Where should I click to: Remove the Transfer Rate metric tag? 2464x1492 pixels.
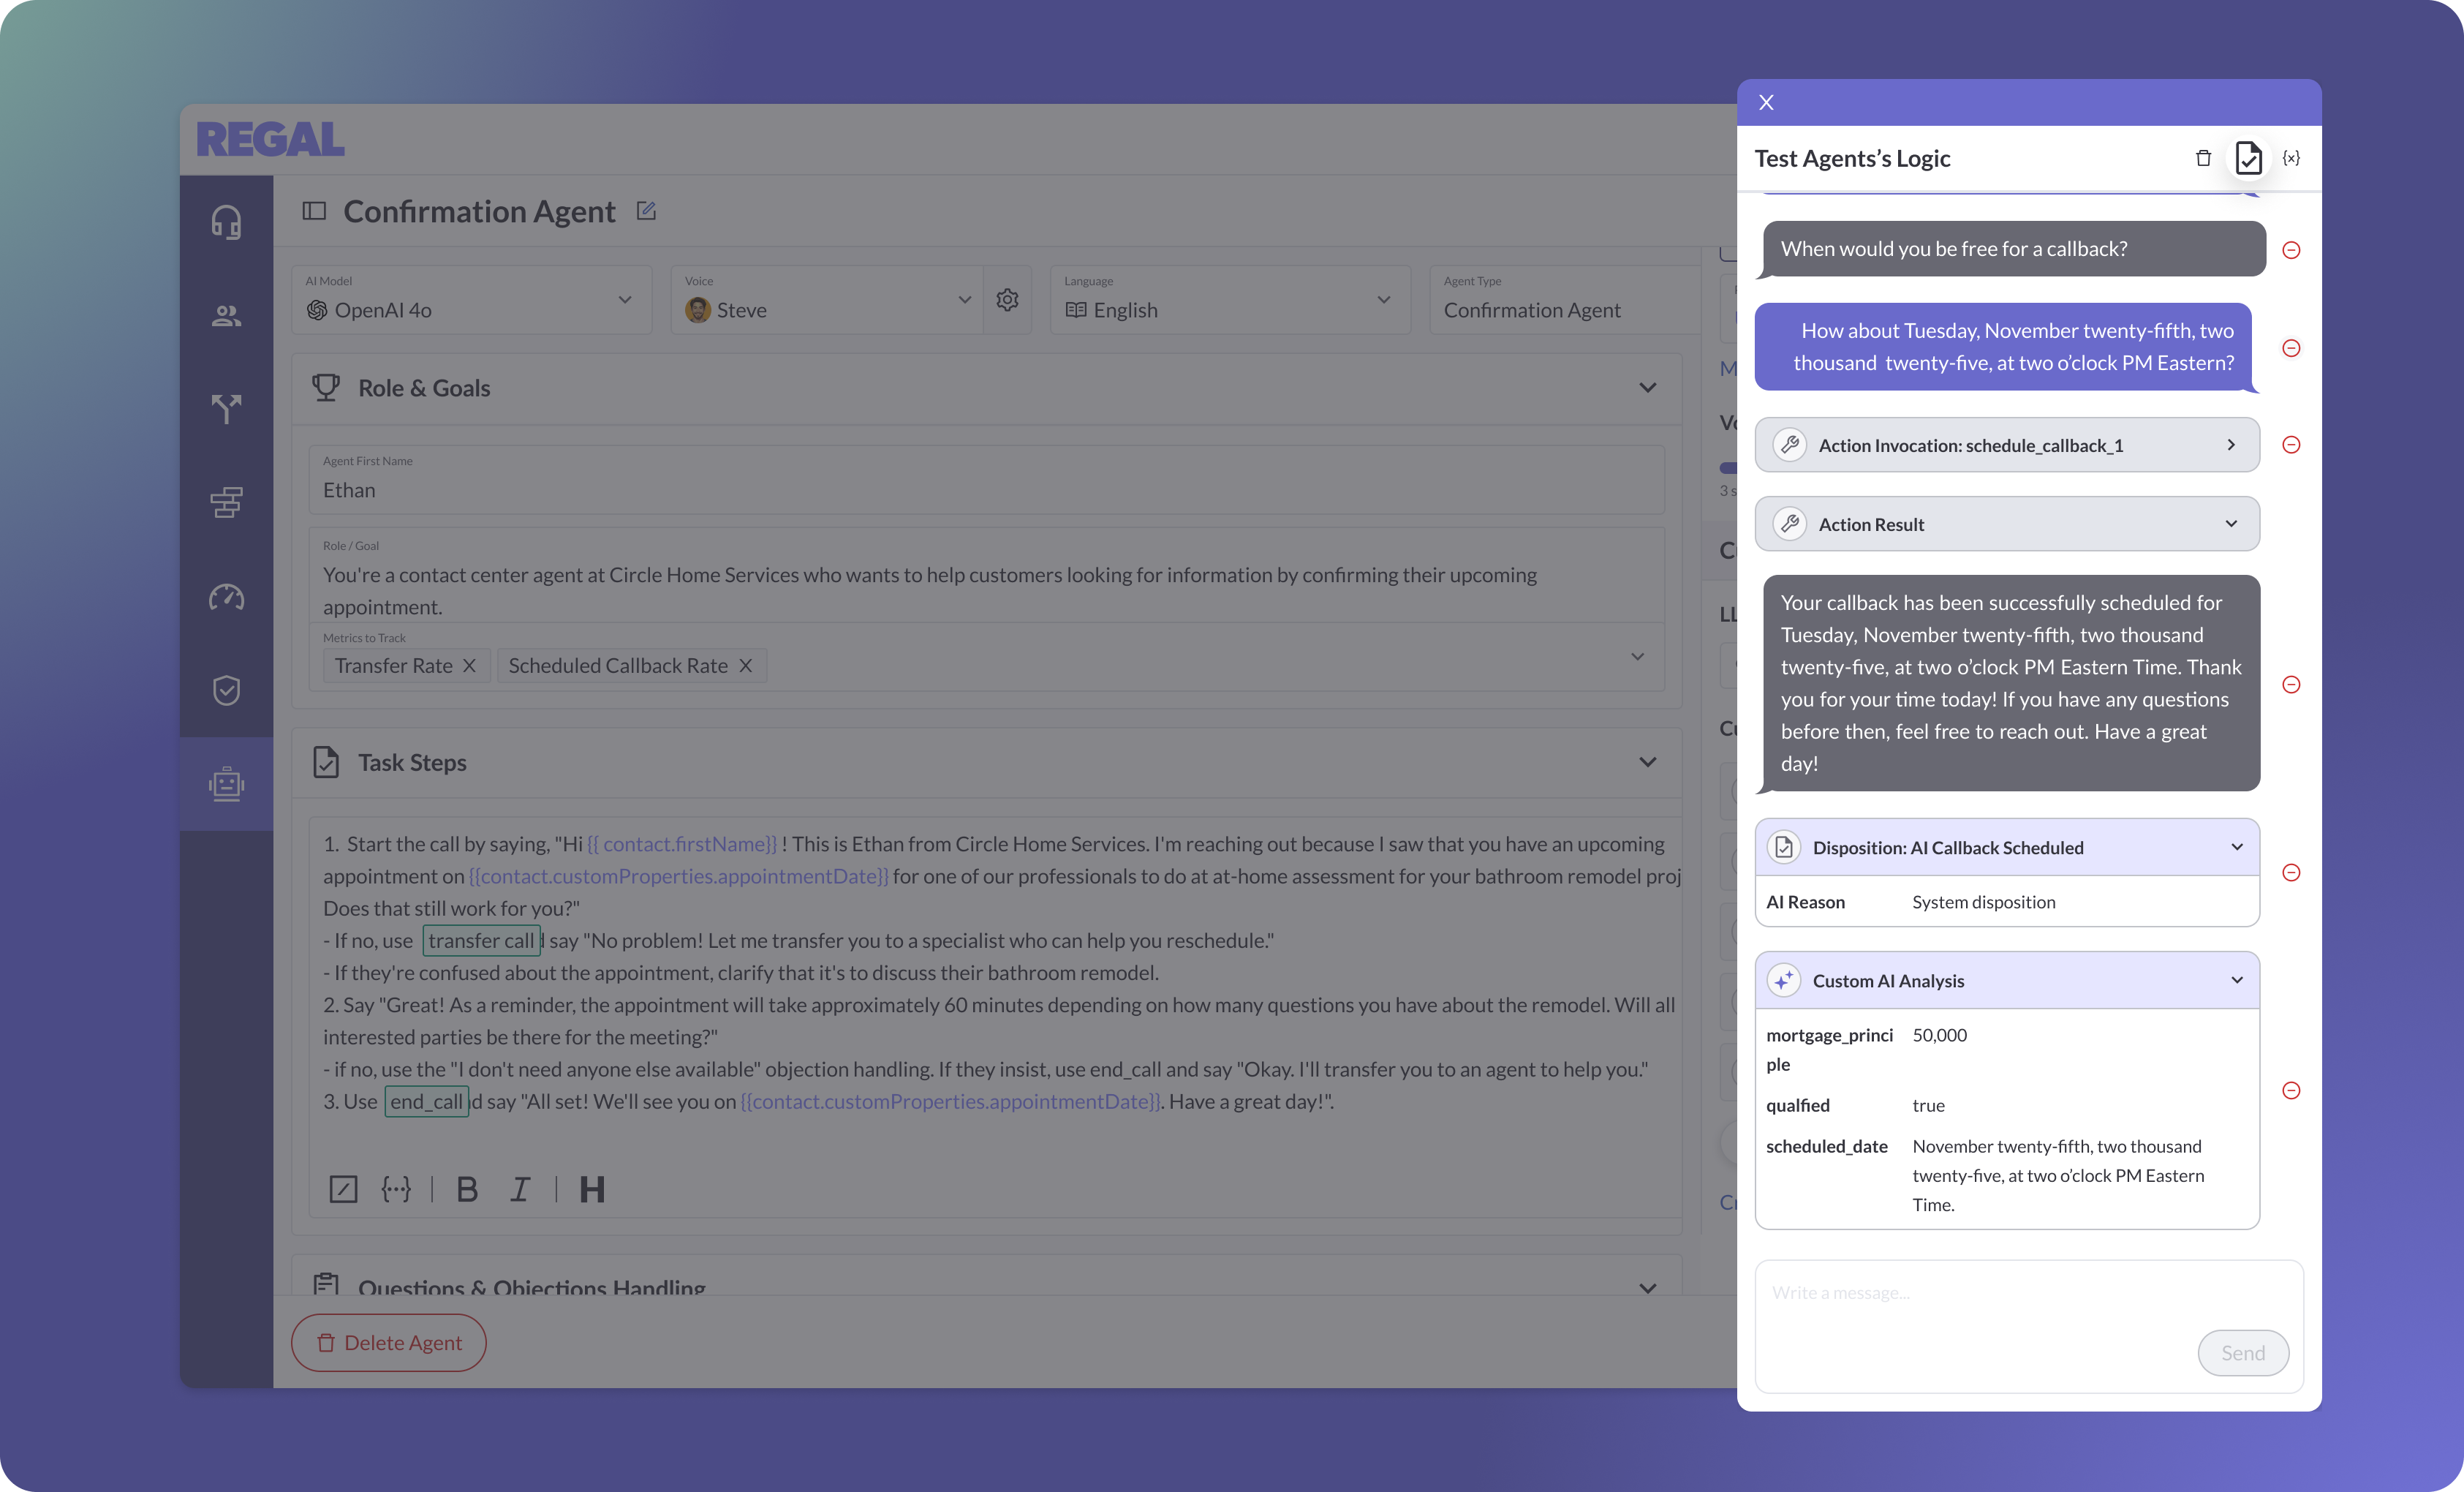coord(469,666)
